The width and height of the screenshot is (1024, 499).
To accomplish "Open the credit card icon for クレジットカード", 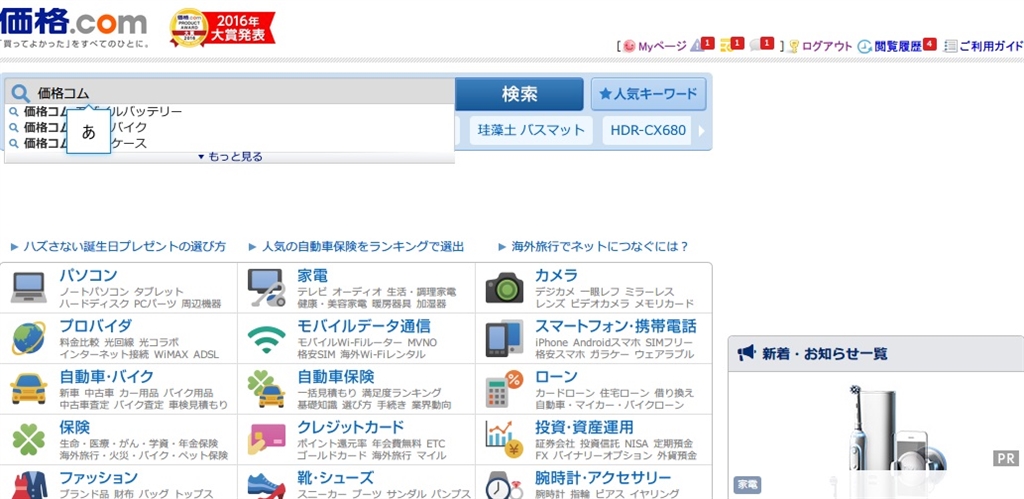I will pyautogui.click(x=266, y=440).
